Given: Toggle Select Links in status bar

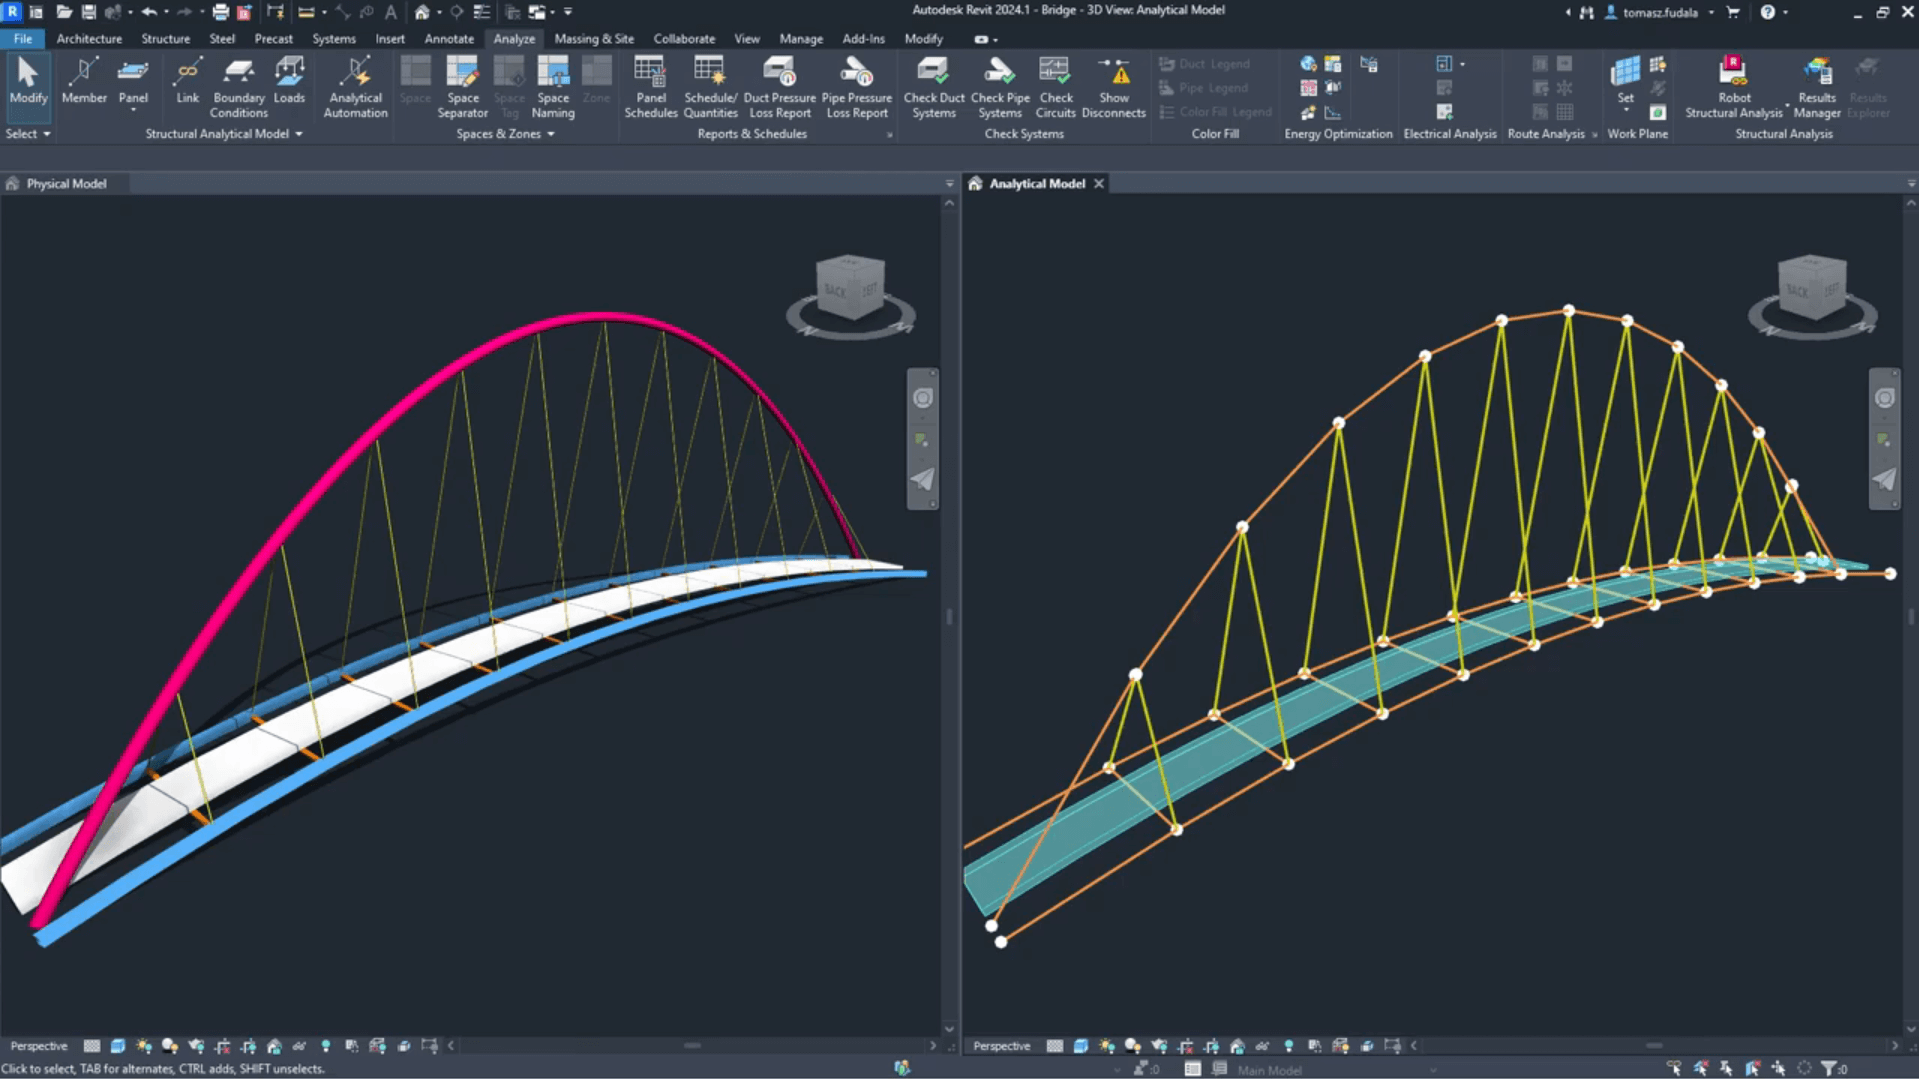Looking at the screenshot, I should (1674, 1069).
